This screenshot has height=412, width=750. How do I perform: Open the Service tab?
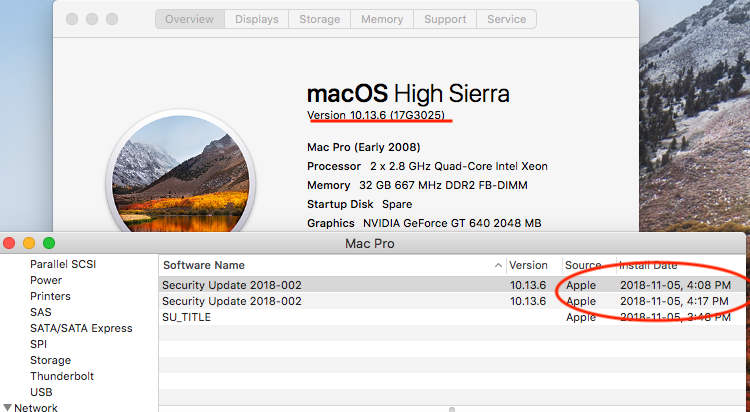[x=507, y=19]
